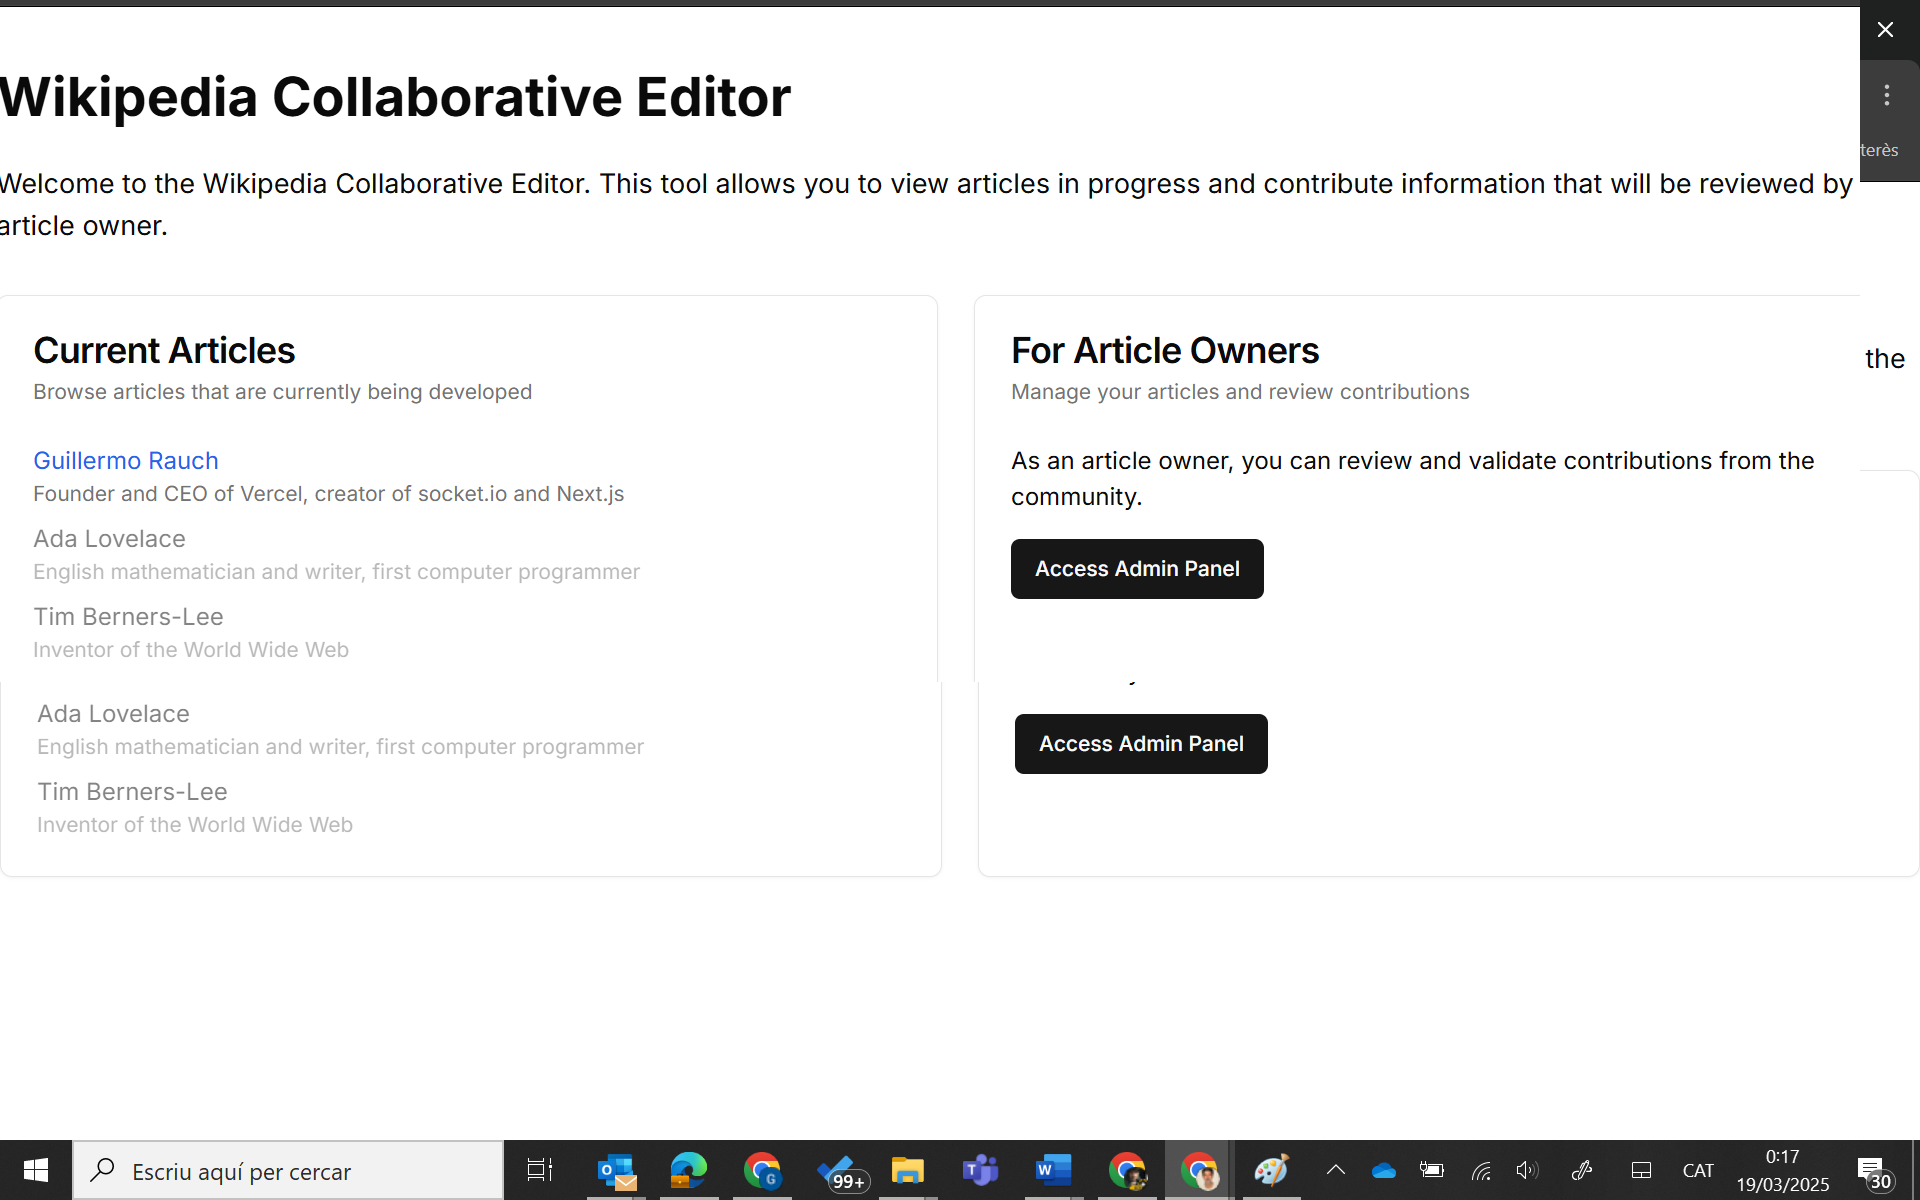Screen dimensions: 1920x1200
Task: Close the Wikipedia Collaborative Editor overlay
Action: tap(1886, 29)
